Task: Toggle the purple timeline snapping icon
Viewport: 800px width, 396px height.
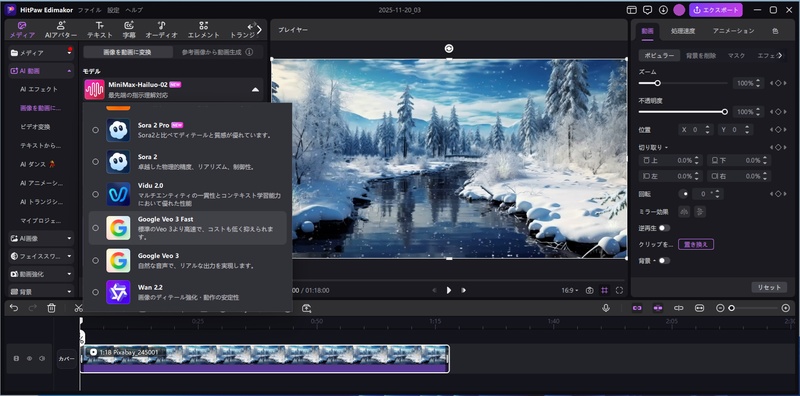Action: [657, 308]
